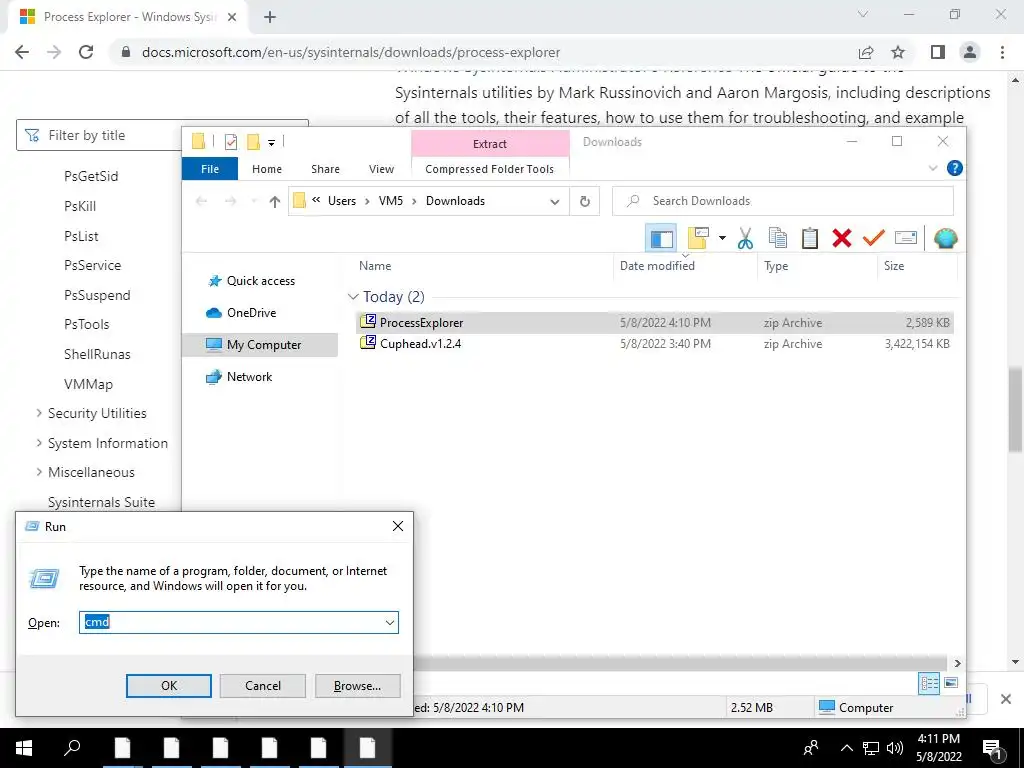Click Browse... in the Run dialog

pyautogui.click(x=357, y=686)
